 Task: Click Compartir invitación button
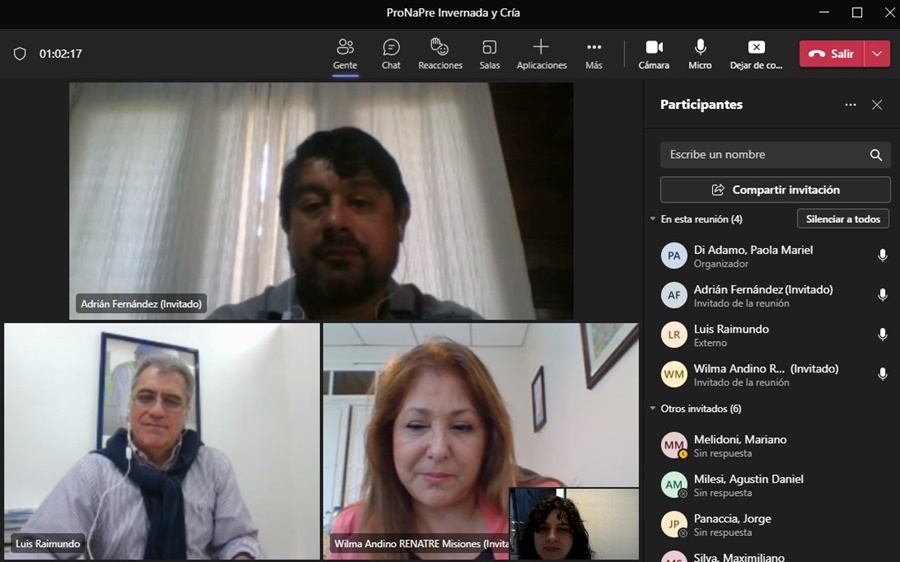tap(775, 190)
